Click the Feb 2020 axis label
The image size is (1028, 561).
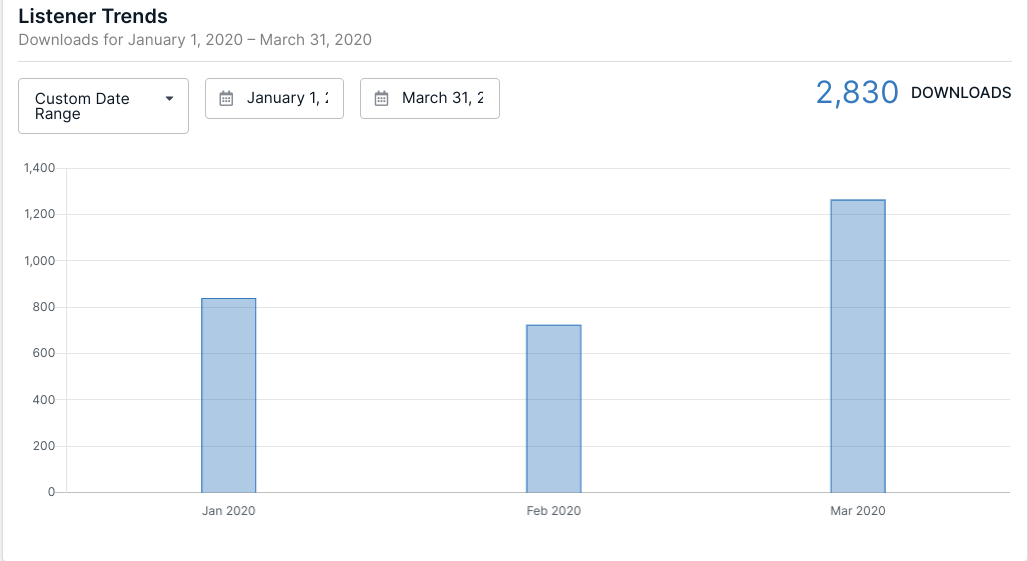554,511
